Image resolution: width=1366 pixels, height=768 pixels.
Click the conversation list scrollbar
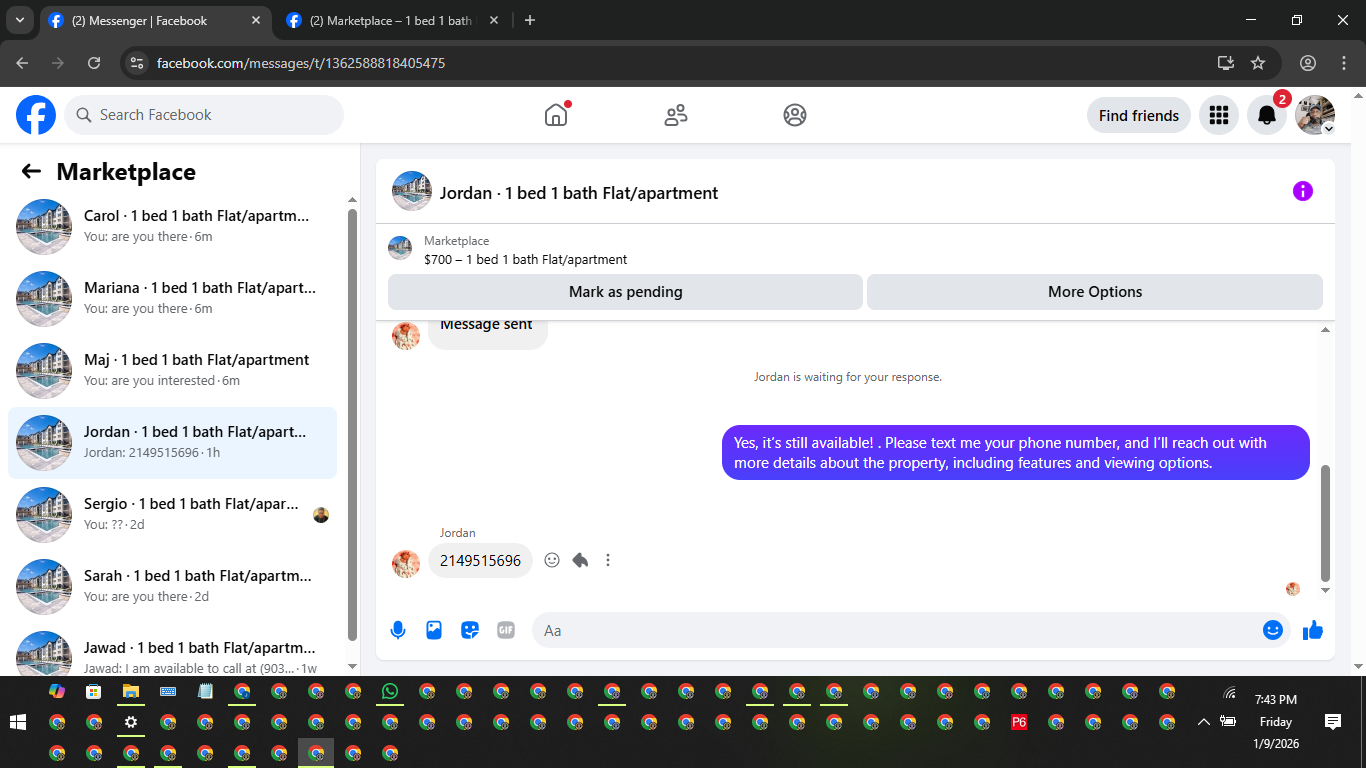(x=352, y=425)
